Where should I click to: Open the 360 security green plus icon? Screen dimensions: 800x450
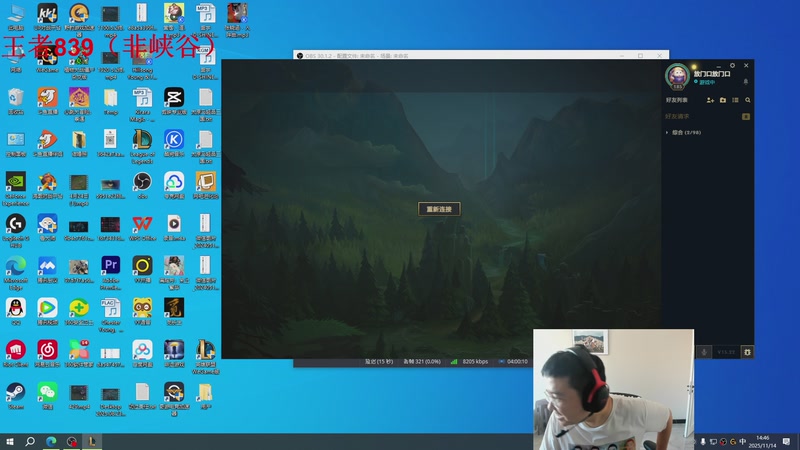pyautogui.click(x=79, y=311)
